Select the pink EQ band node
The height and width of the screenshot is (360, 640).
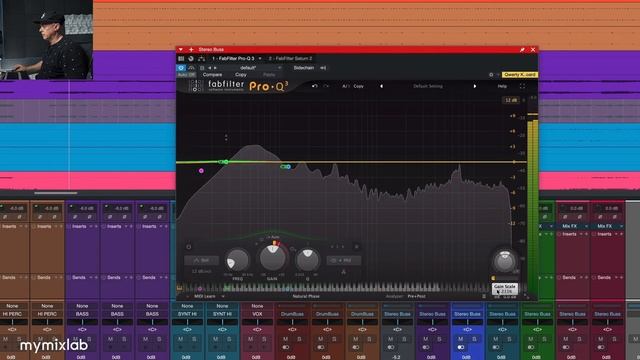tap(201, 171)
